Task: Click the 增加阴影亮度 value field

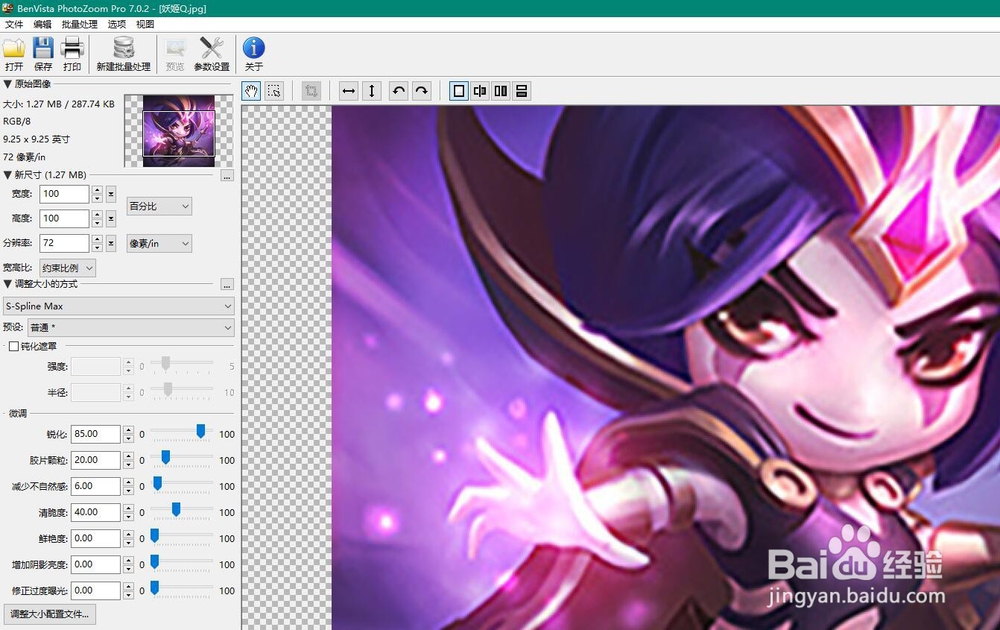Action: (95, 564)
